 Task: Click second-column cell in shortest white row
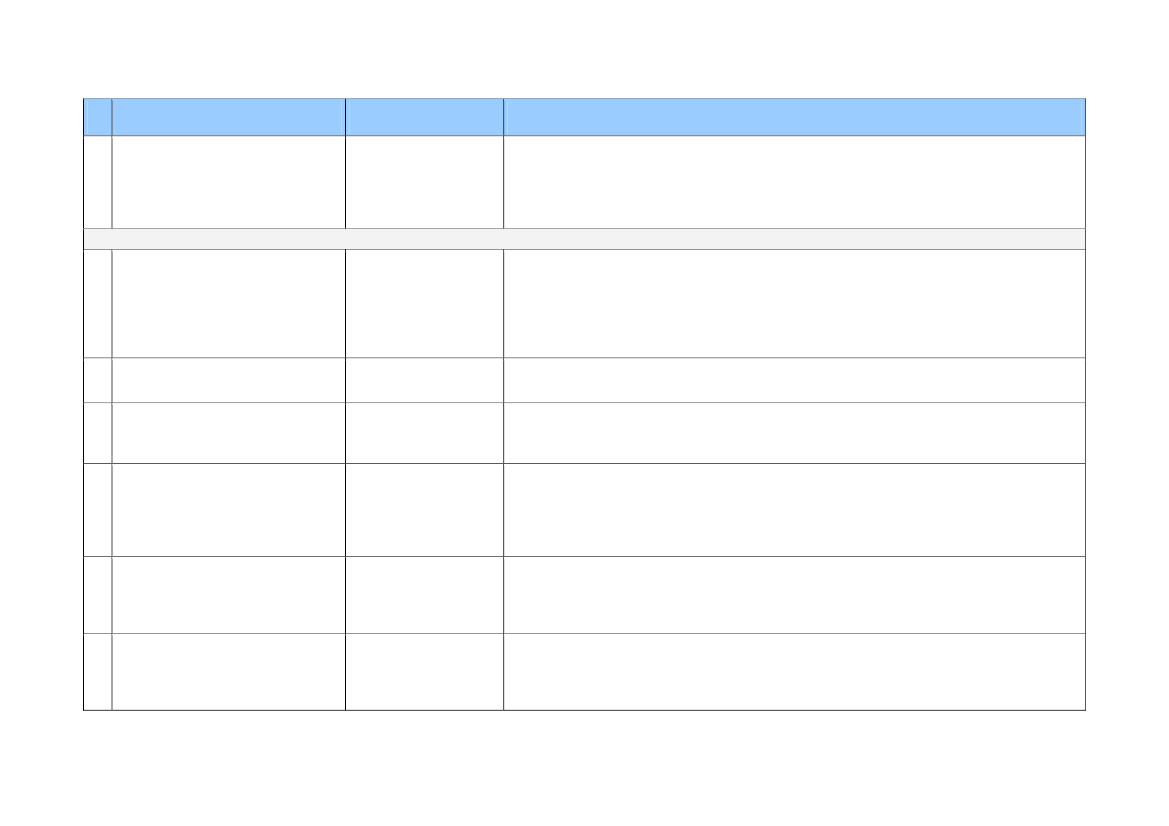tap(228, 380)
